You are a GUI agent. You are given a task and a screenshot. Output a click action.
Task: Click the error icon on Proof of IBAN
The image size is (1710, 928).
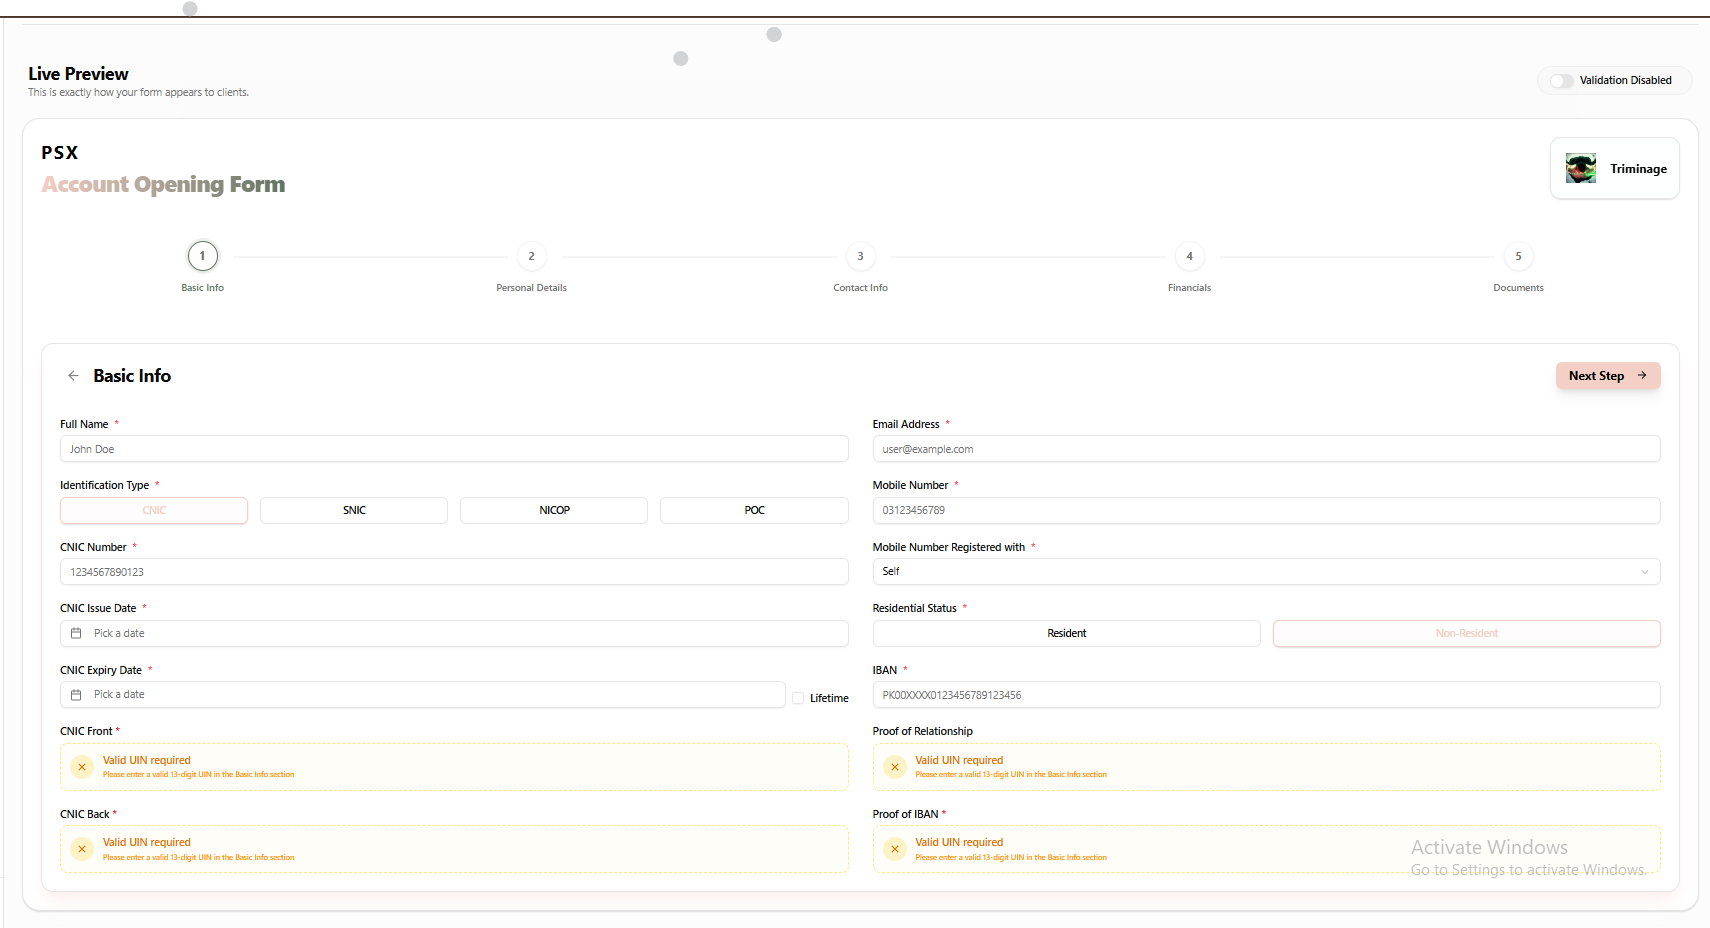coord(894,848)
